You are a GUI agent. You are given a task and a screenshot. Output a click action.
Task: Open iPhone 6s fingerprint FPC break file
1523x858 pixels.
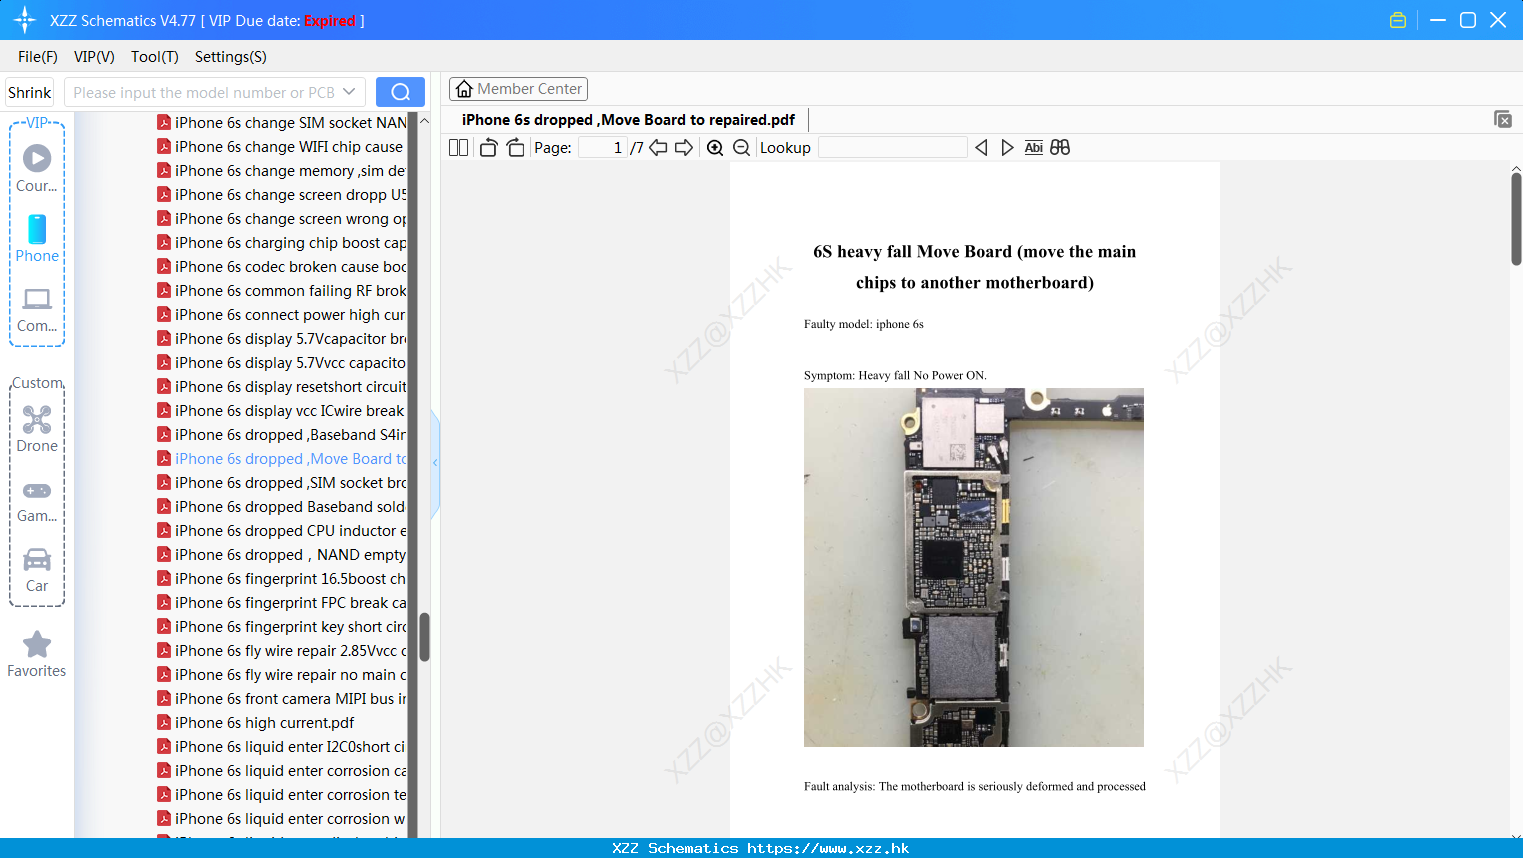click(281, 603)
